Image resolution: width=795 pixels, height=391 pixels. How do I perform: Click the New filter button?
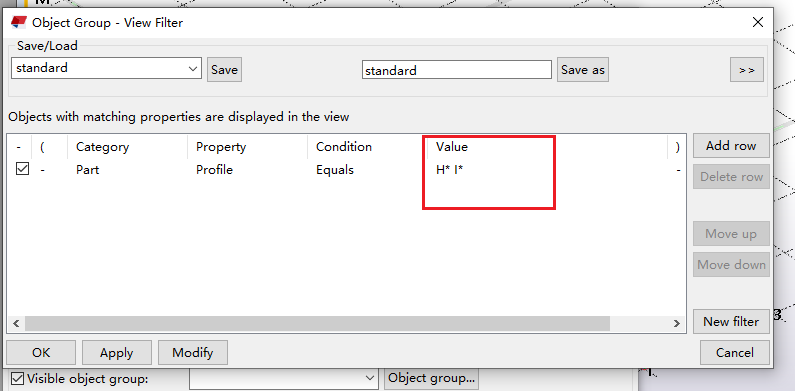coord(731,322)
